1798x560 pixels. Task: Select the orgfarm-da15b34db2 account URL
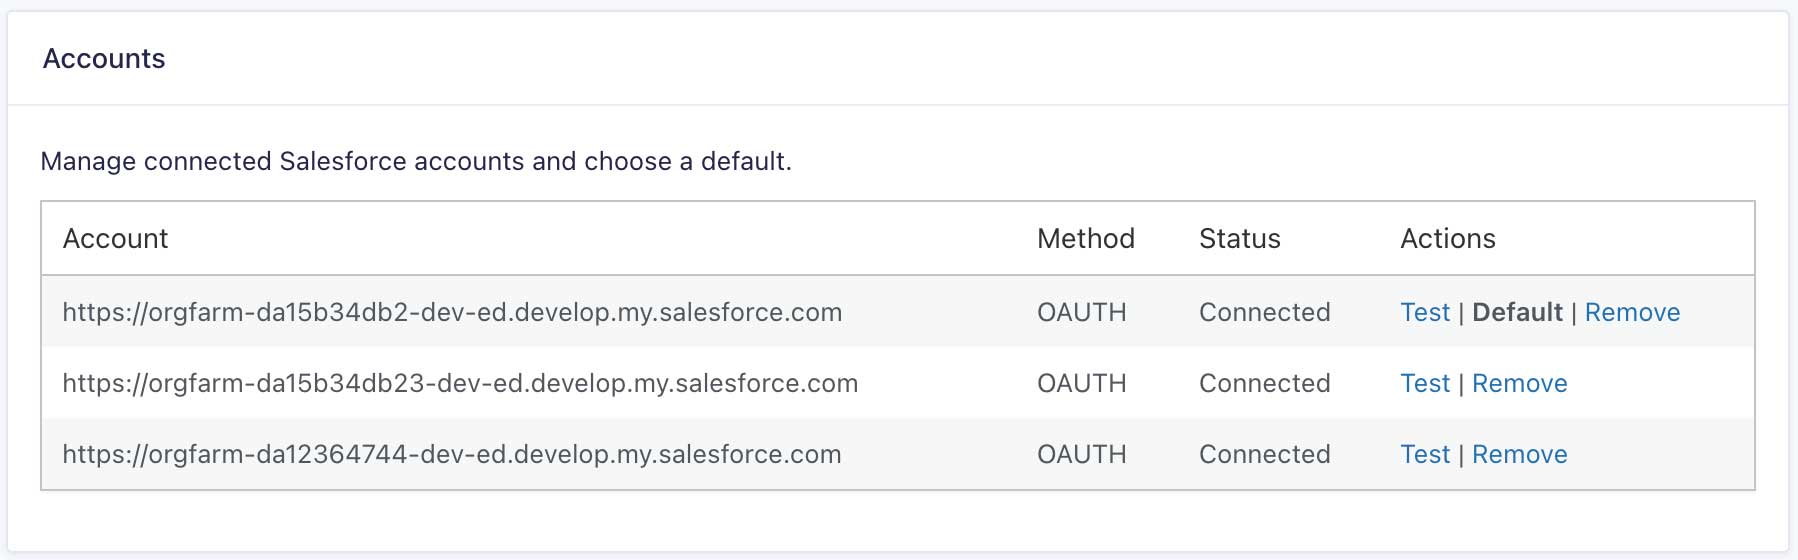pos(452,313)
